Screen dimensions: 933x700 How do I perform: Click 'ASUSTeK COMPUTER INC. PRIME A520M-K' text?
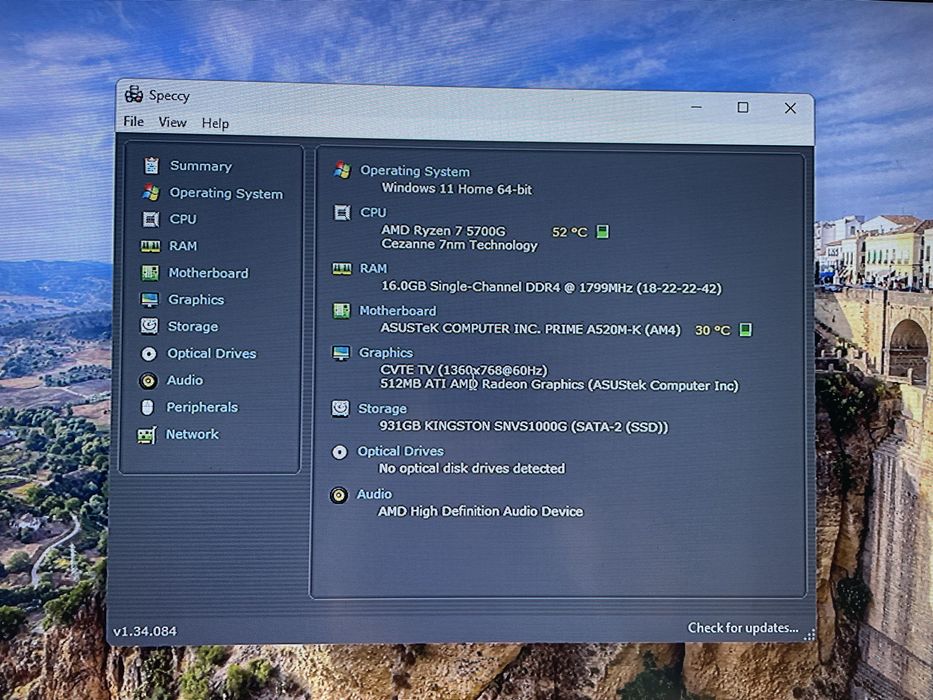click(x=530, y=329)
